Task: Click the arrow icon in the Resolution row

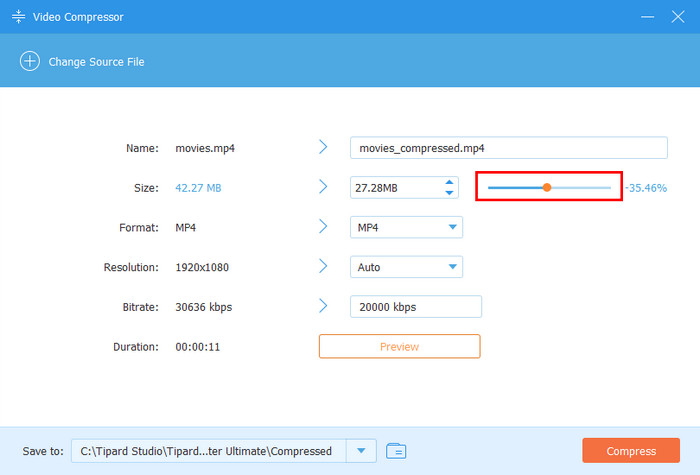Action: coord(323,267)
